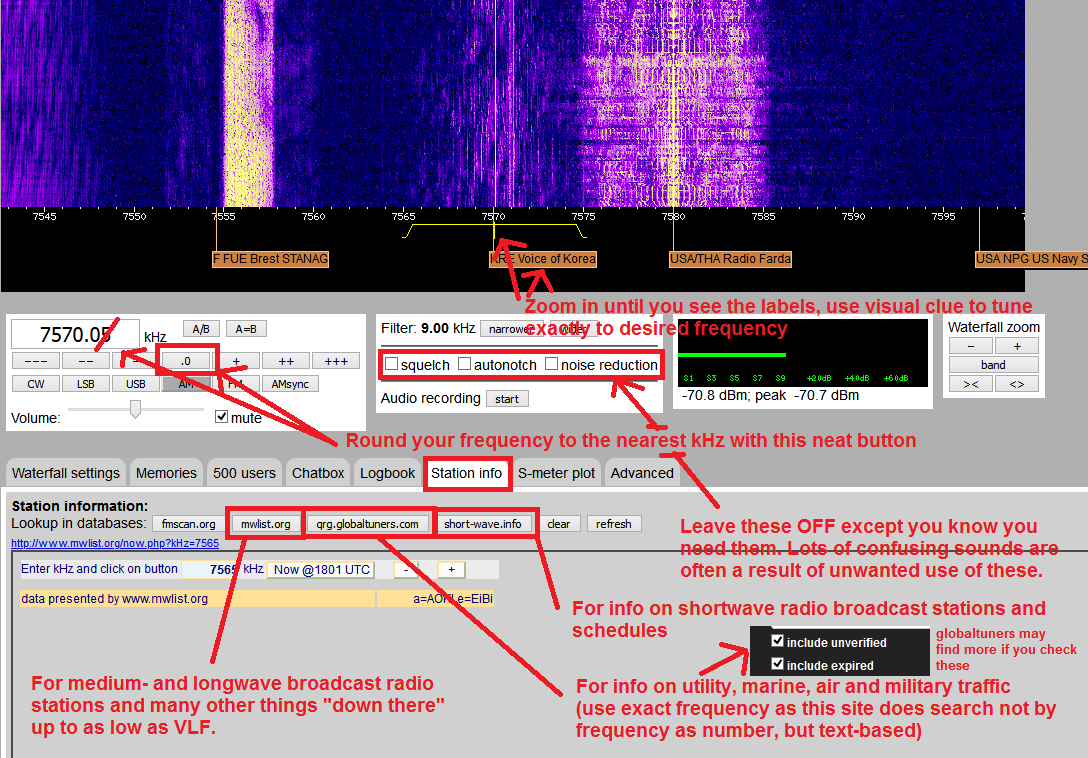Viewport: 1088px width, 758px height.
Task: Click the '<>' waterfall zoom button
Action: [1017, 384]
